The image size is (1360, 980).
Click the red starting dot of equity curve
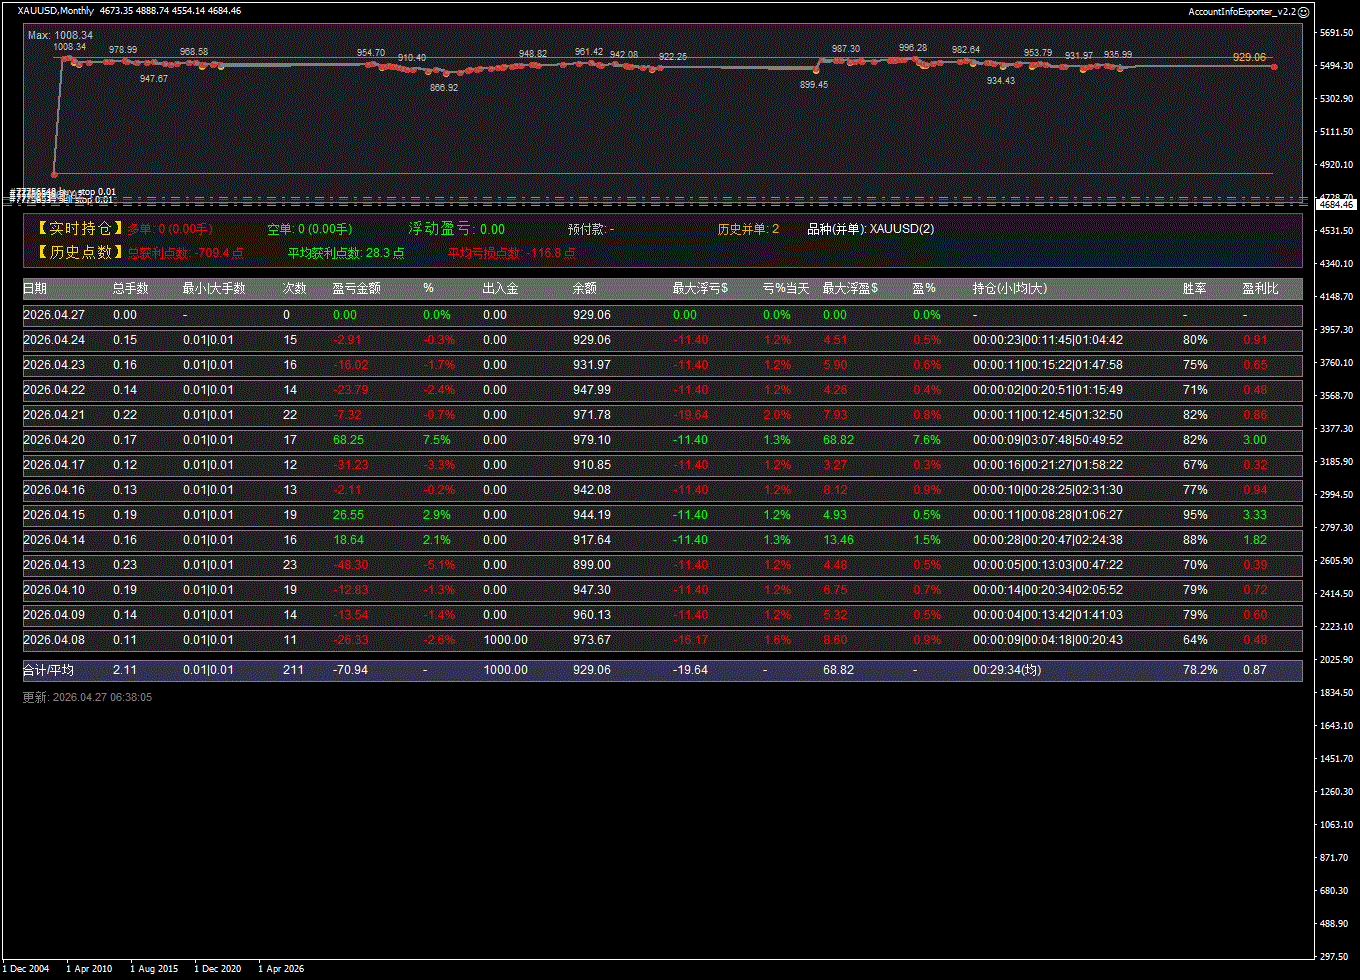click(x=54, y=174)
